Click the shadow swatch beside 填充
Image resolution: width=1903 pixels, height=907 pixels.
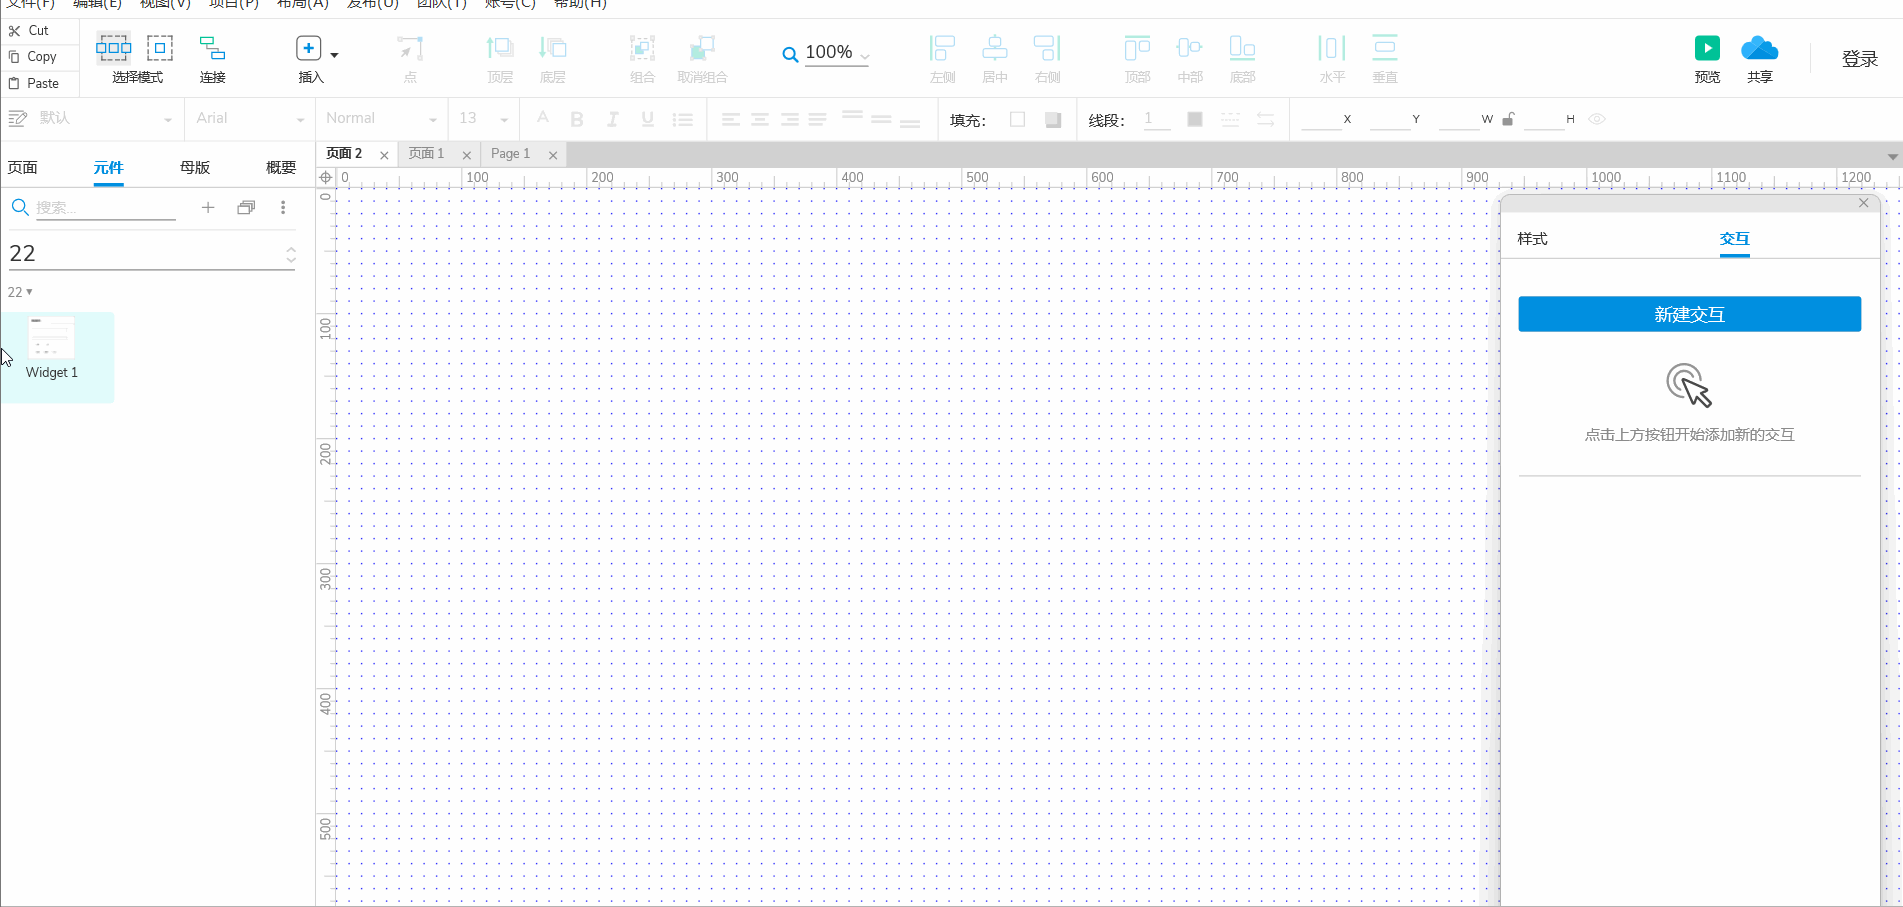pos(1052,119)
